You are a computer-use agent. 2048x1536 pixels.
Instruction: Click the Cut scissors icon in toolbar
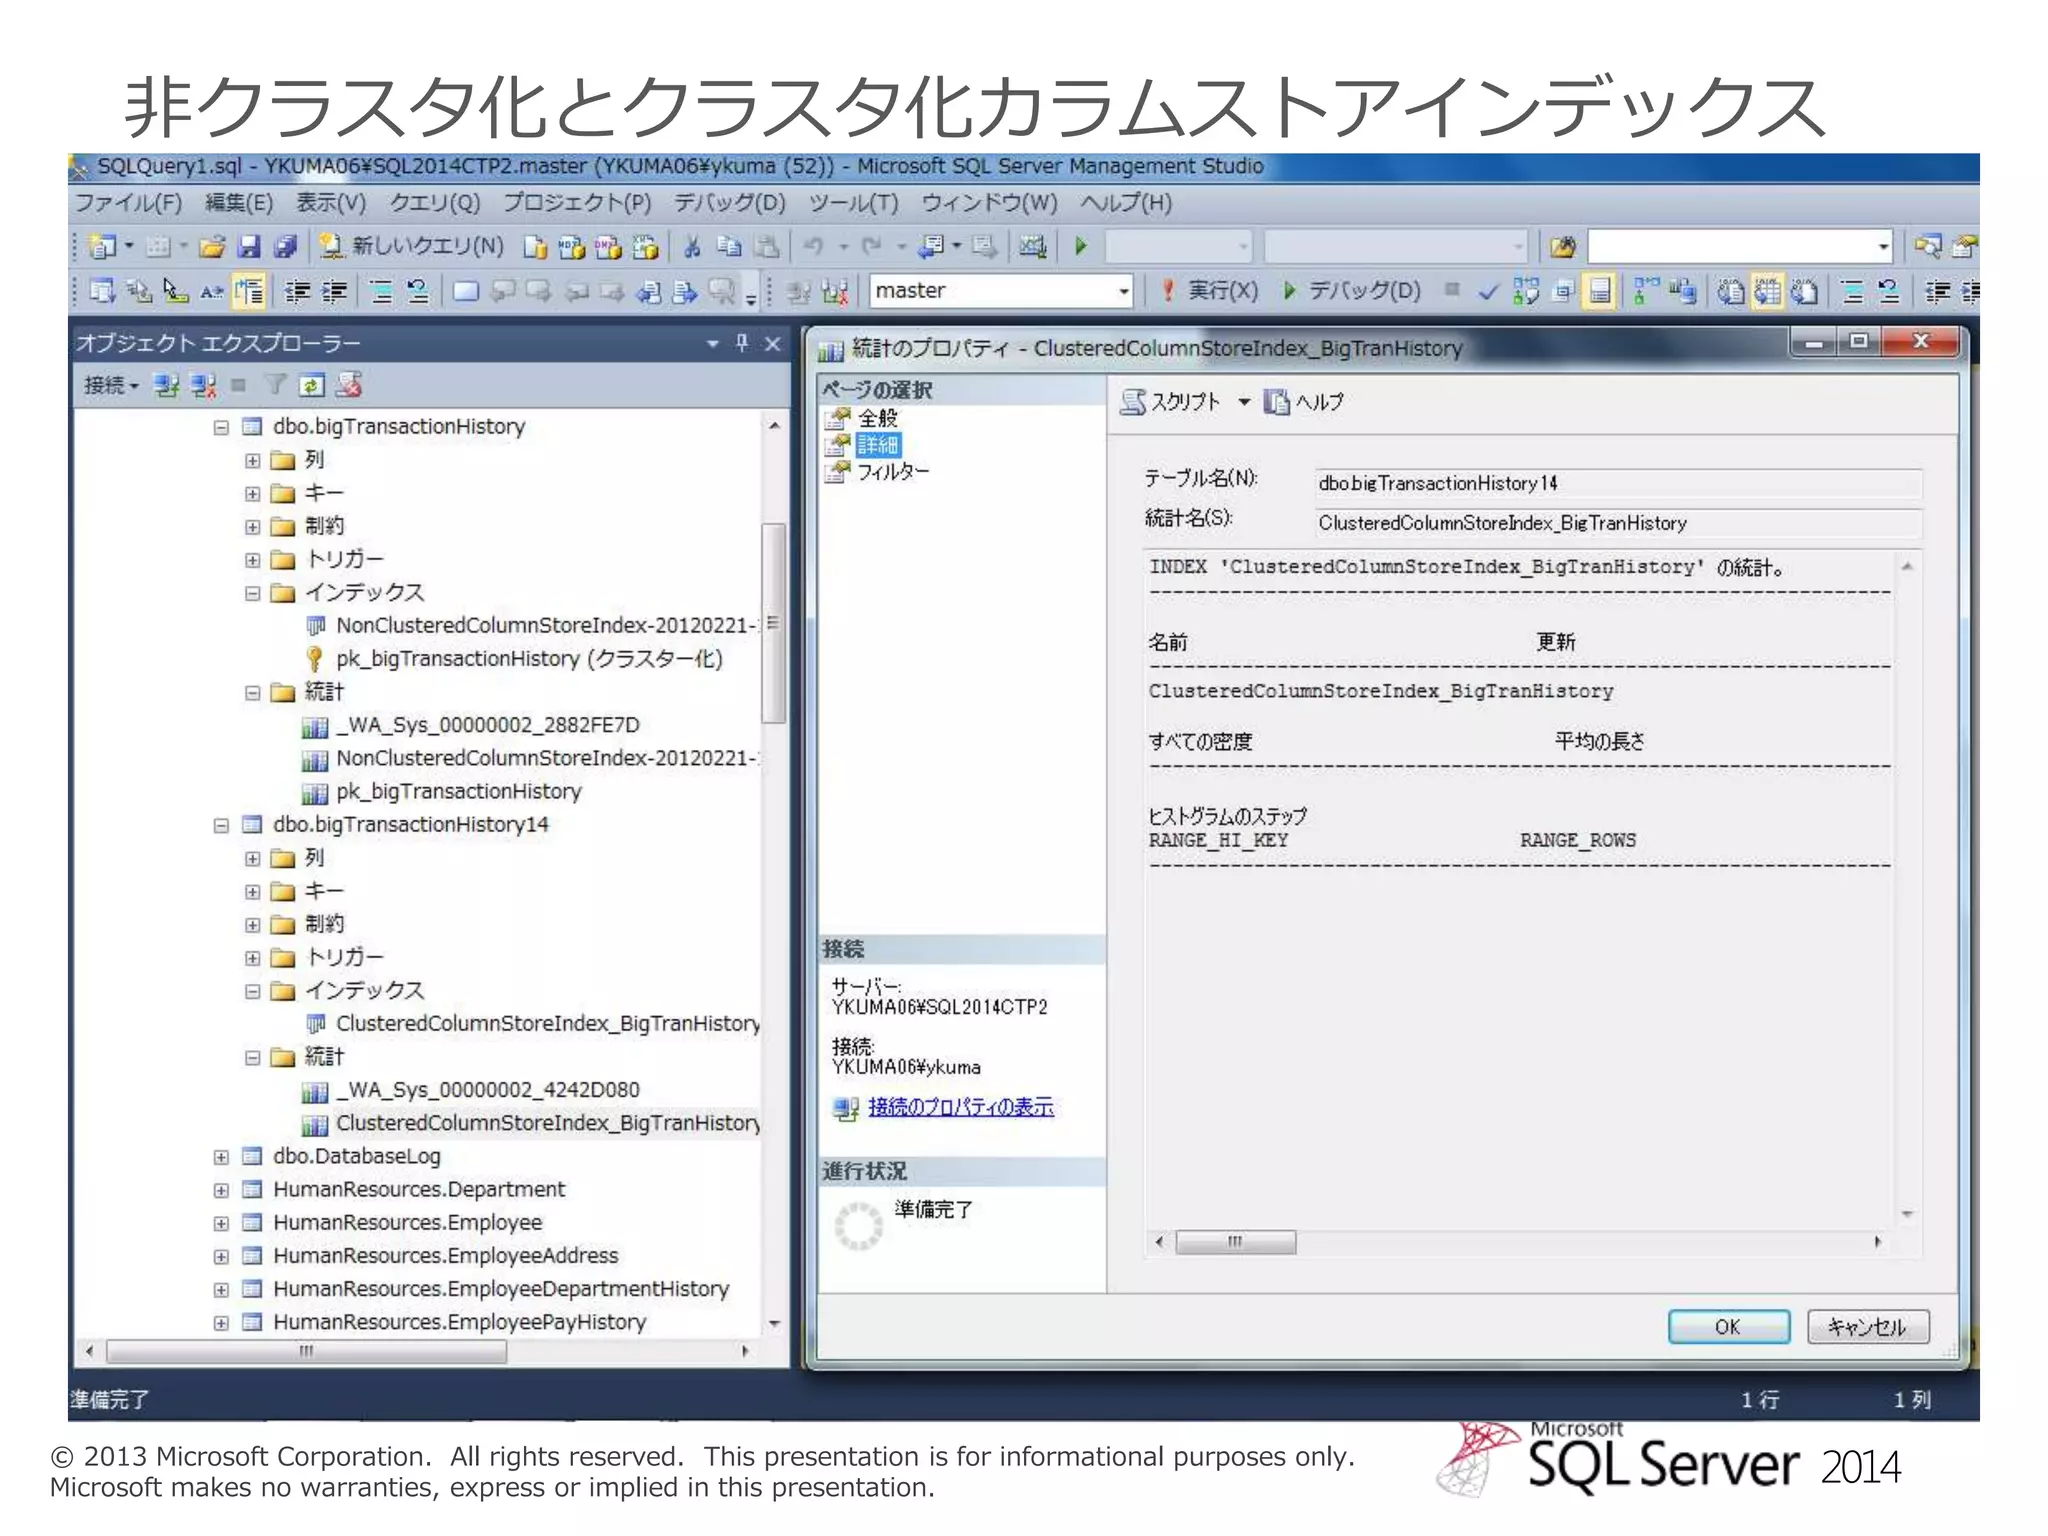click(692, 246)
